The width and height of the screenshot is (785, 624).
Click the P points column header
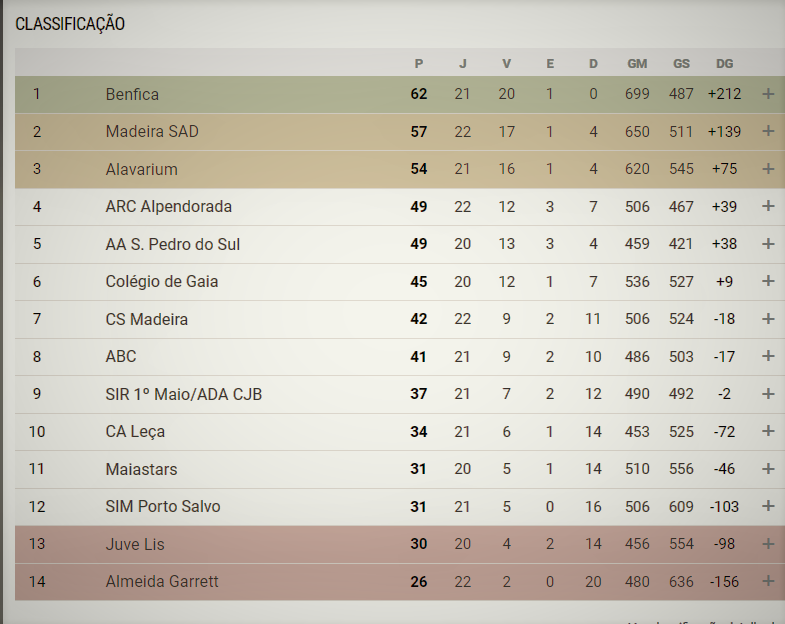[418, 63]
